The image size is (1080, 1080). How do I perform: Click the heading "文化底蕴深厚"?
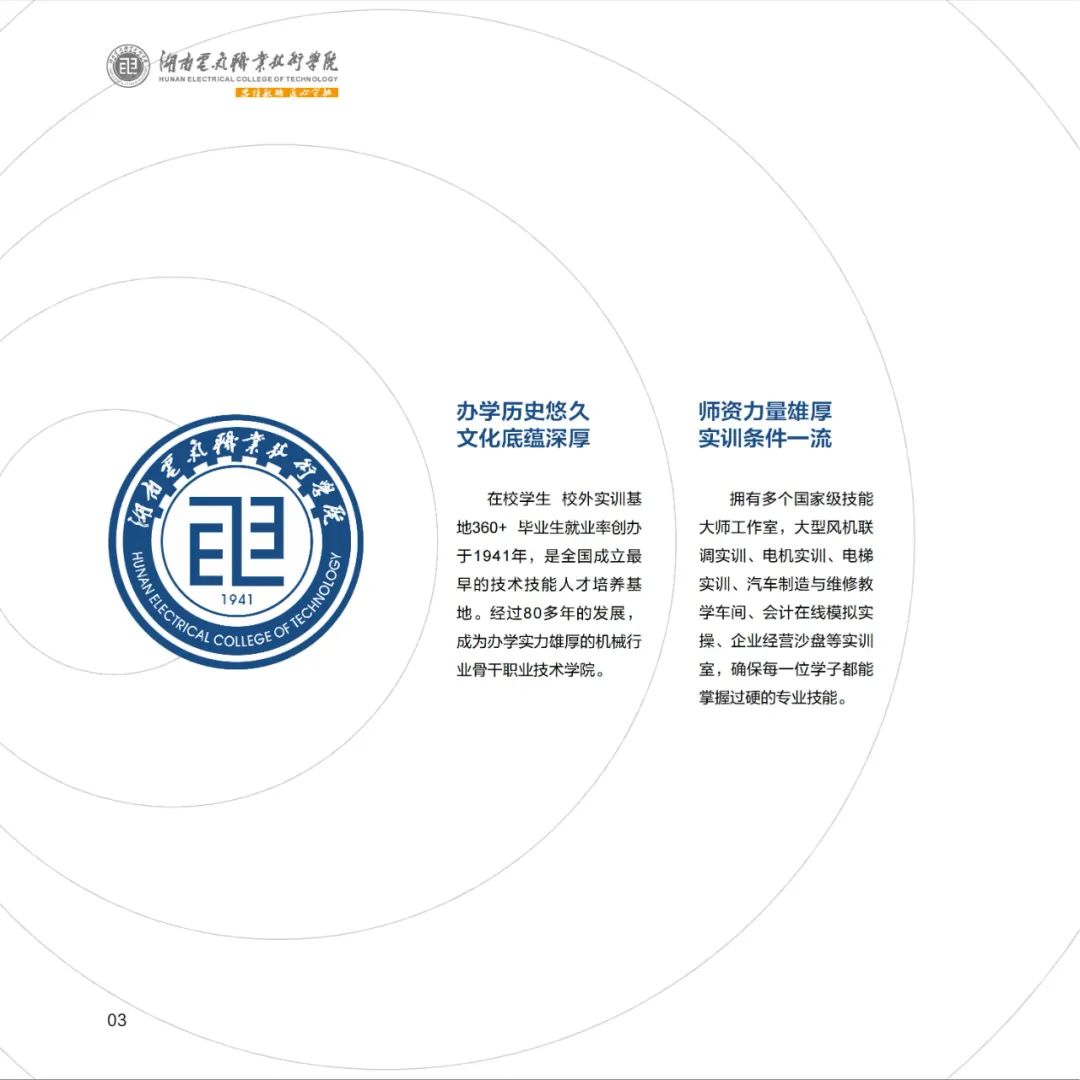tap(523, 439)
